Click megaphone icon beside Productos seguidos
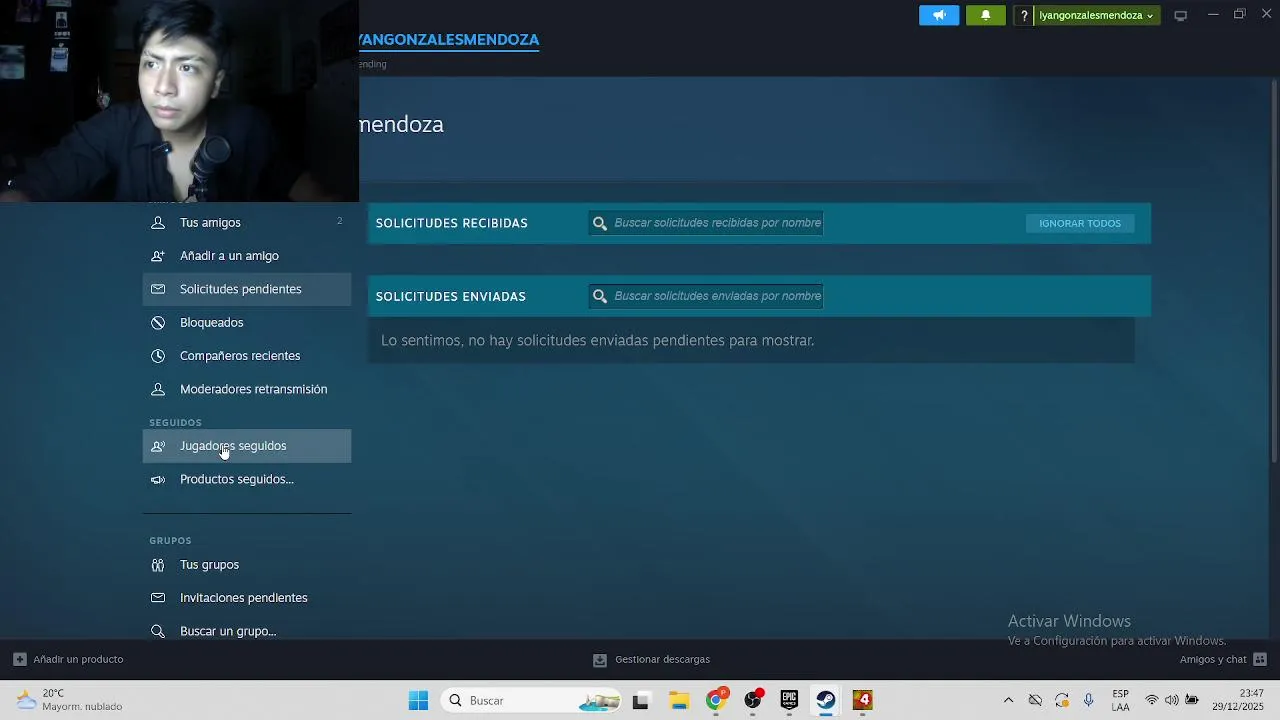 158,479
